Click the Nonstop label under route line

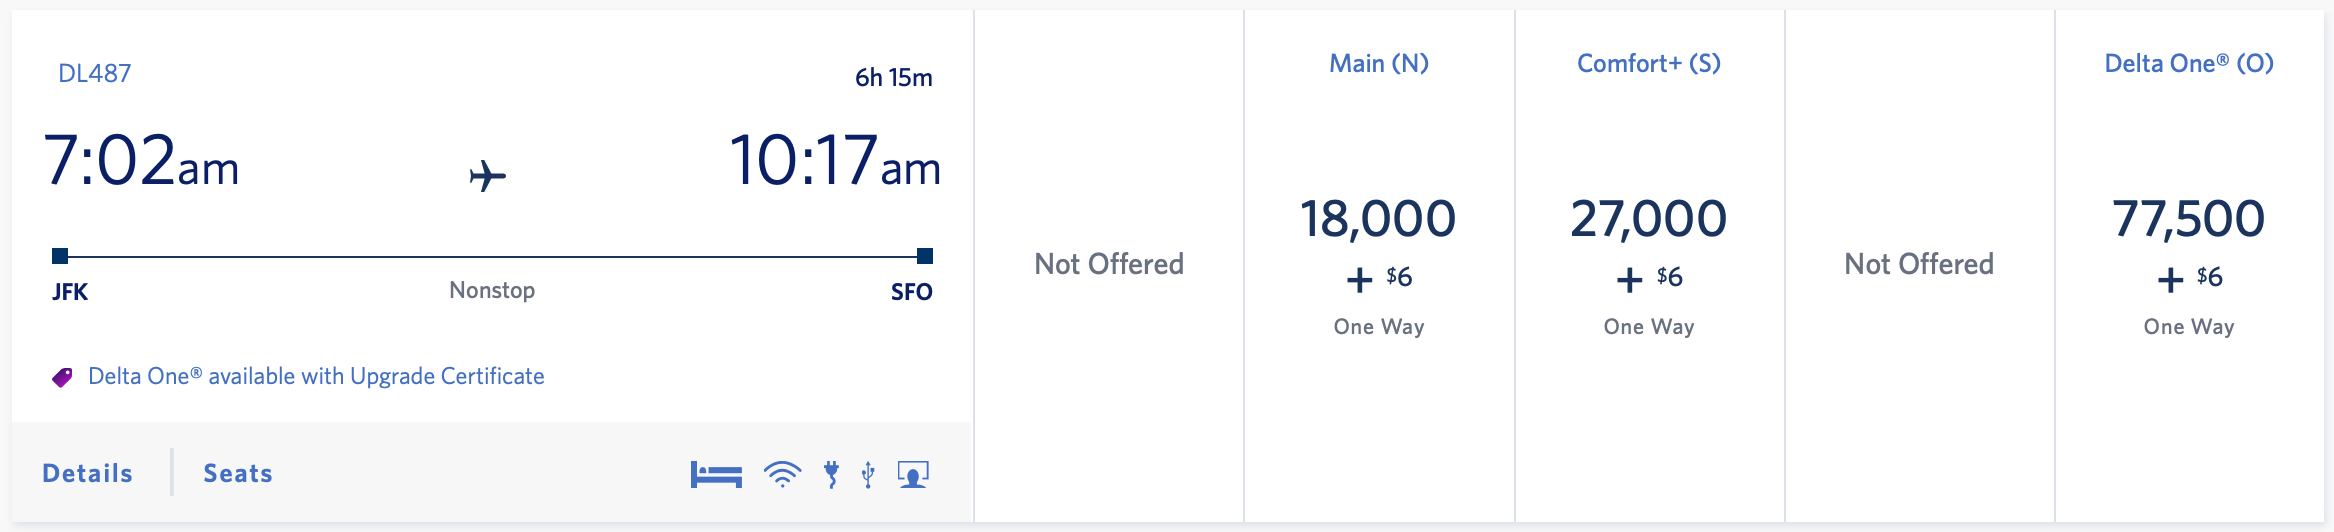coord(492,290)
